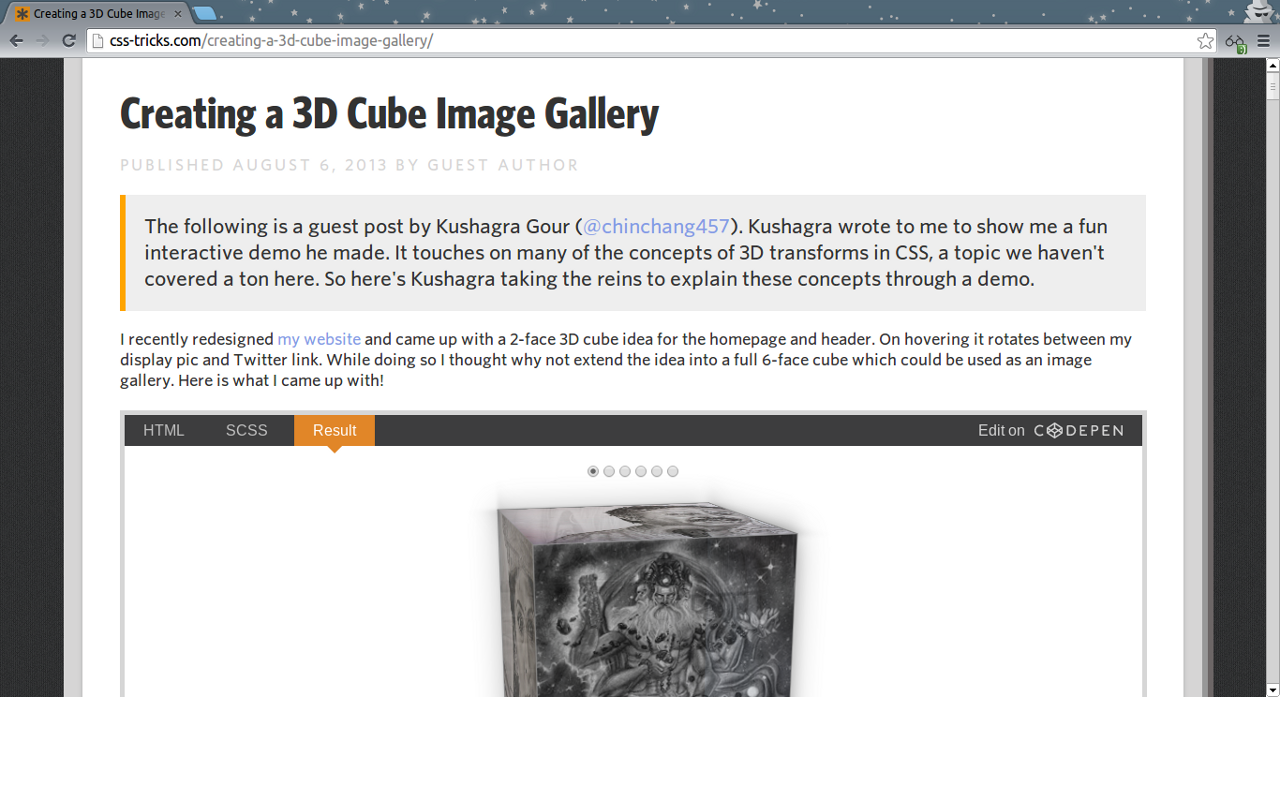This screenshot has width=1280, height=800.
Task: Click the incognito spy icon at top right
Action: click(x=1260, y=11)
